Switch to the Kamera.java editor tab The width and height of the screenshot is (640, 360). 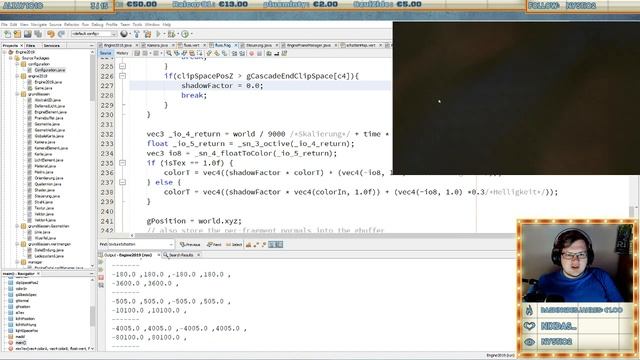coord(157,45)
